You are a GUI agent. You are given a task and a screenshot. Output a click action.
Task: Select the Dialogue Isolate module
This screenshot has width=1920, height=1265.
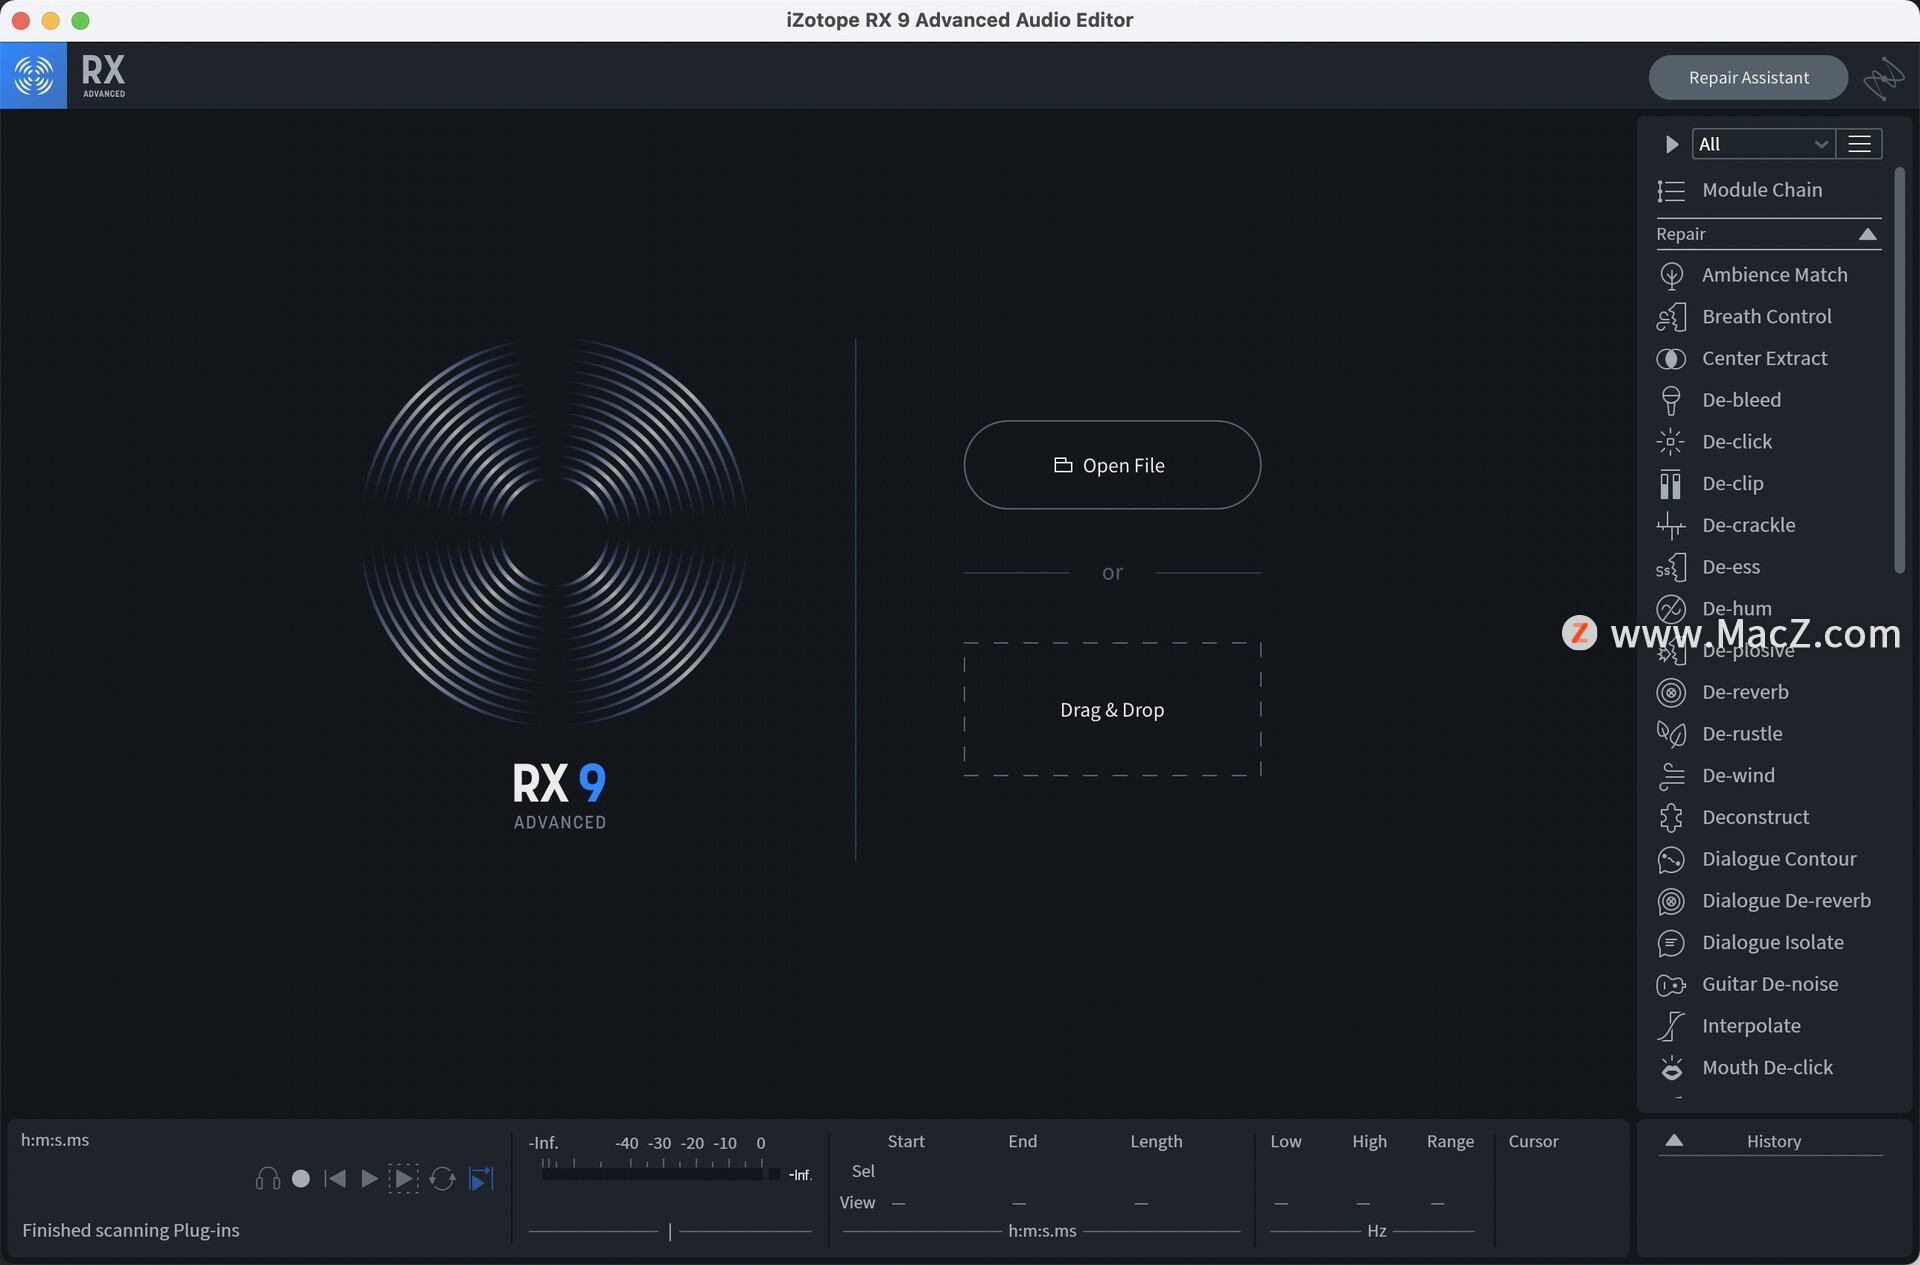pos(1772,943)
